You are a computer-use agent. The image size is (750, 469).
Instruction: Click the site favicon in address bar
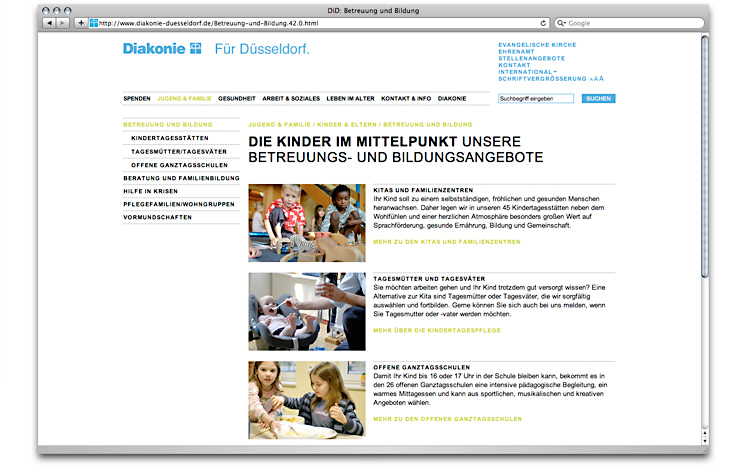click(94, 23)
